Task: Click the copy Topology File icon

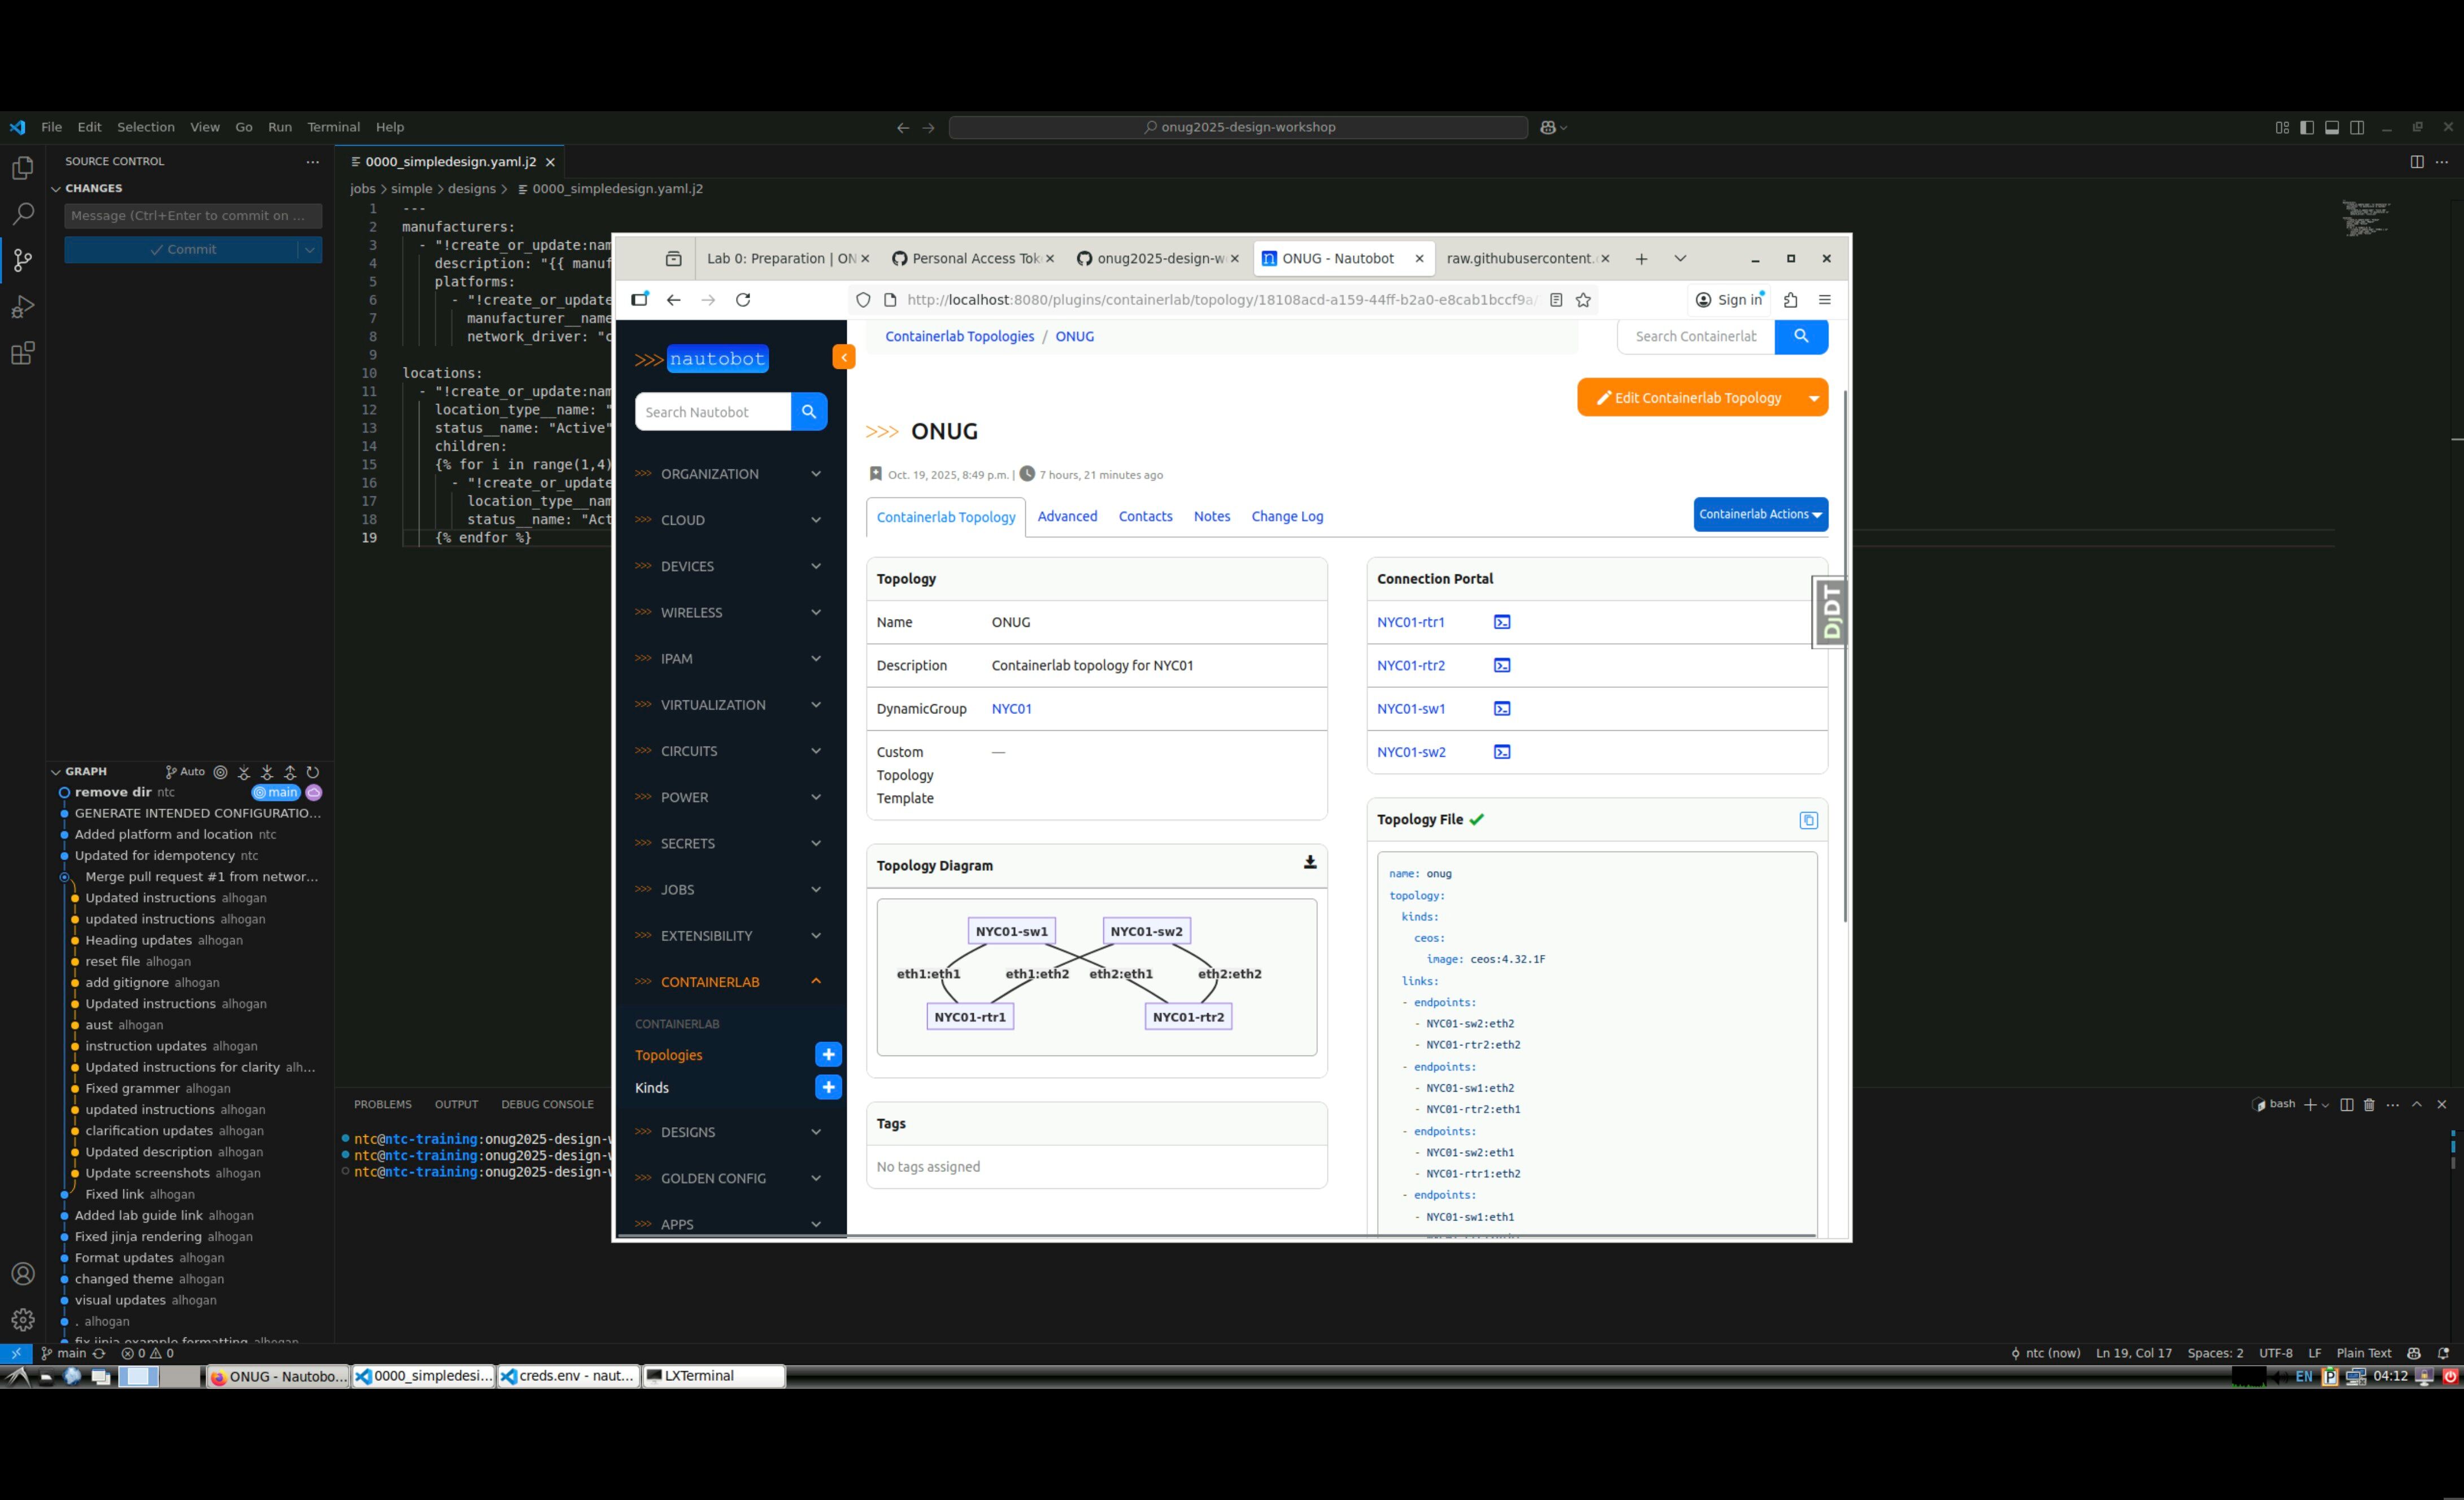Action: (1808, 820)
